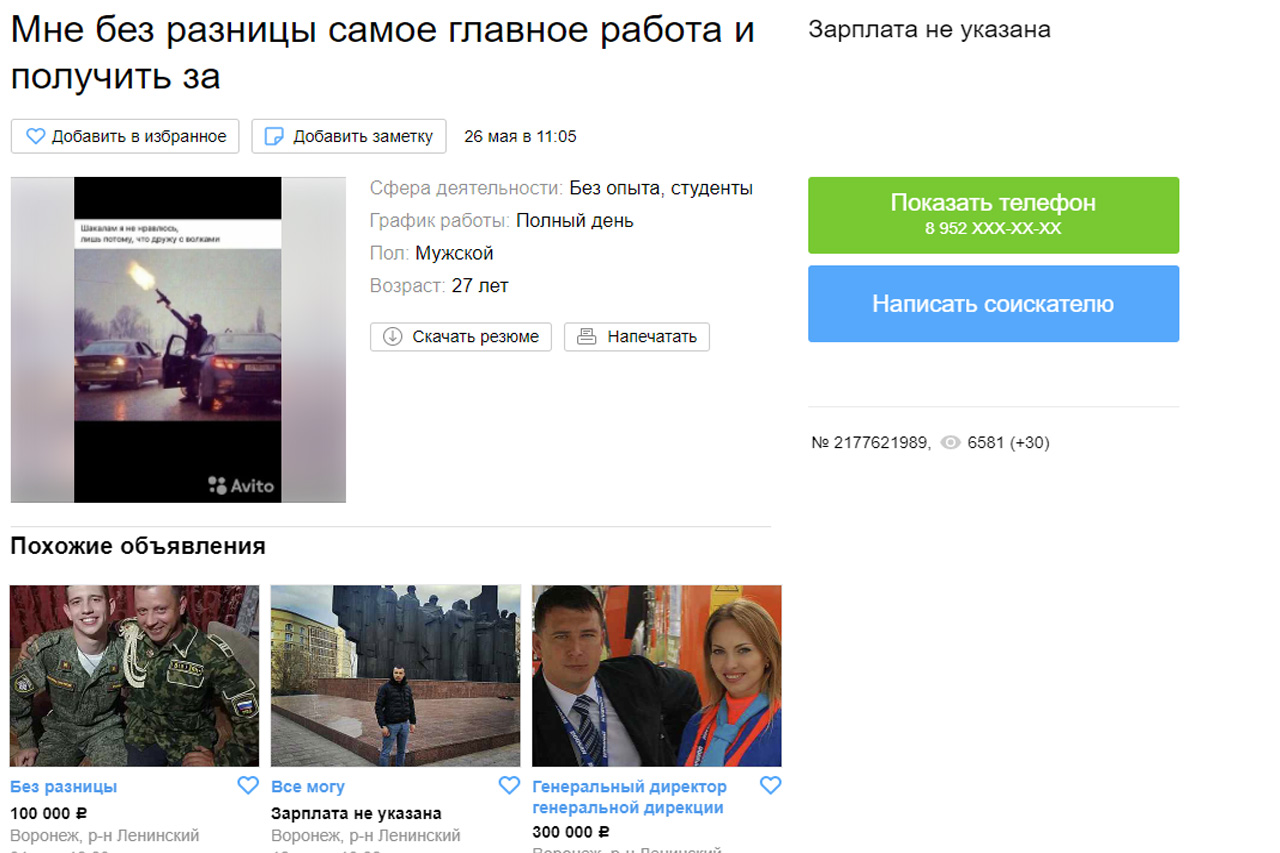1280x853 pixels.
Task: Open thumbnail of man near monument
Action: (x=395, y=676)
